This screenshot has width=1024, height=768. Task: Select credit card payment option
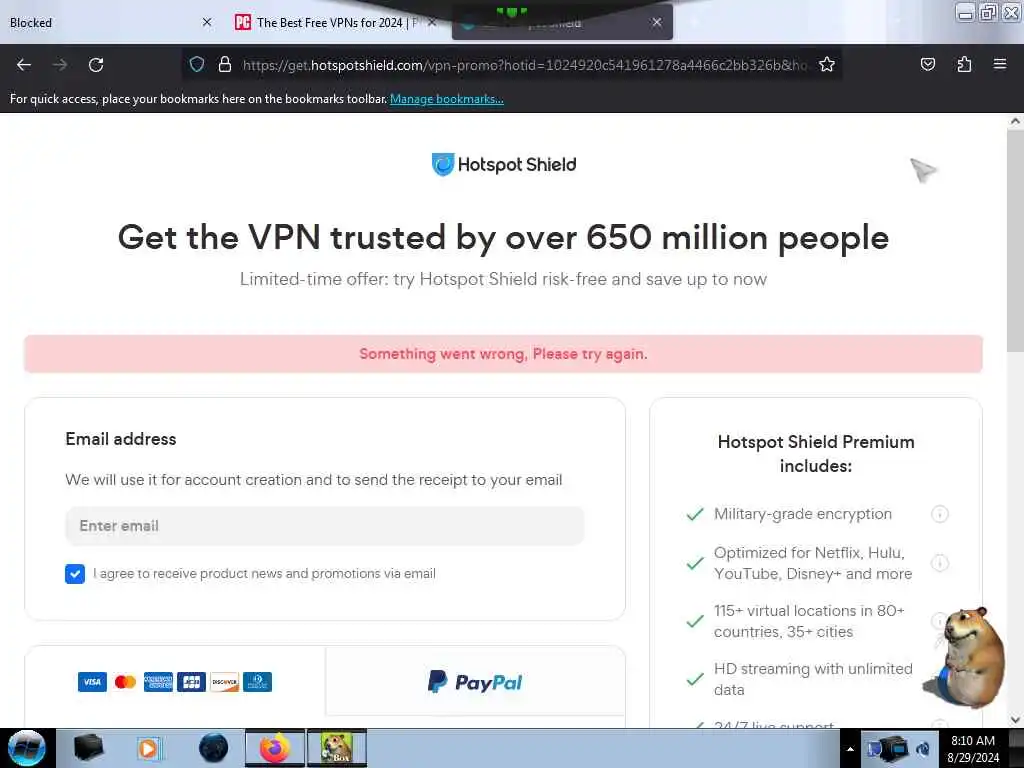(174, 682)
